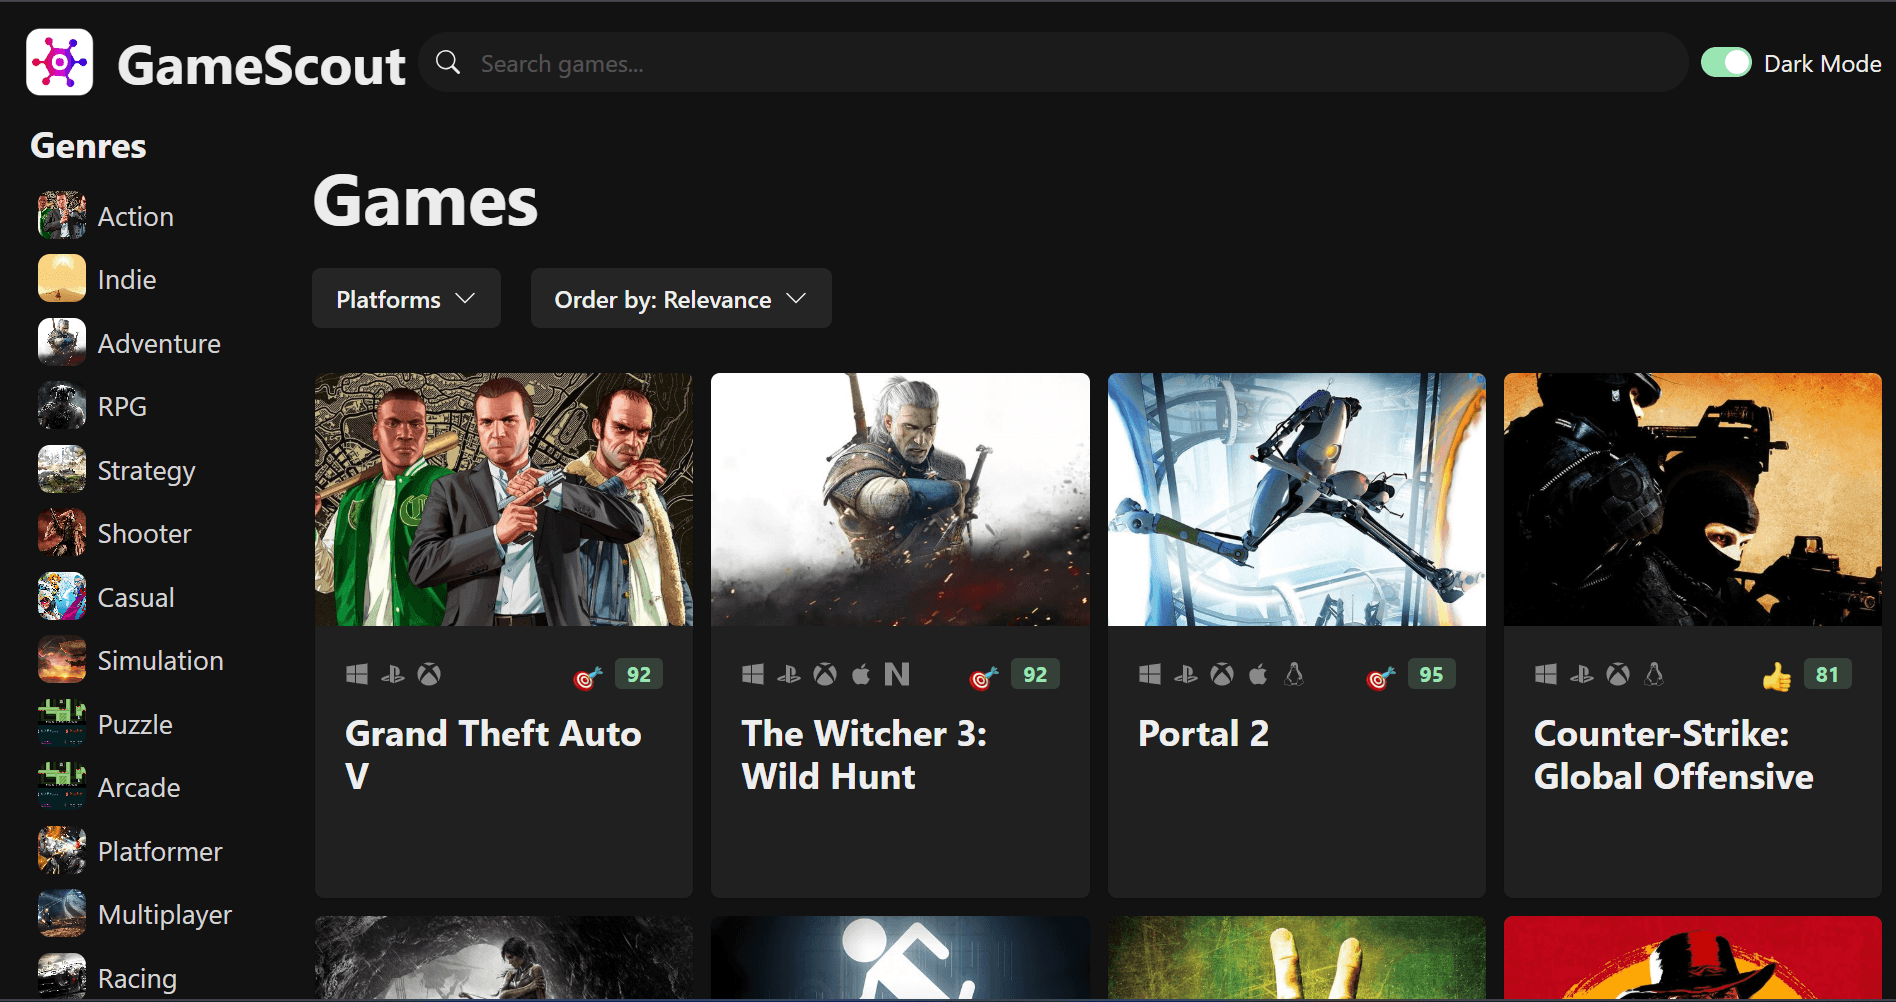Select the Shooter genre thumbnail icon

pyautogui.click(x=62, y=533)
